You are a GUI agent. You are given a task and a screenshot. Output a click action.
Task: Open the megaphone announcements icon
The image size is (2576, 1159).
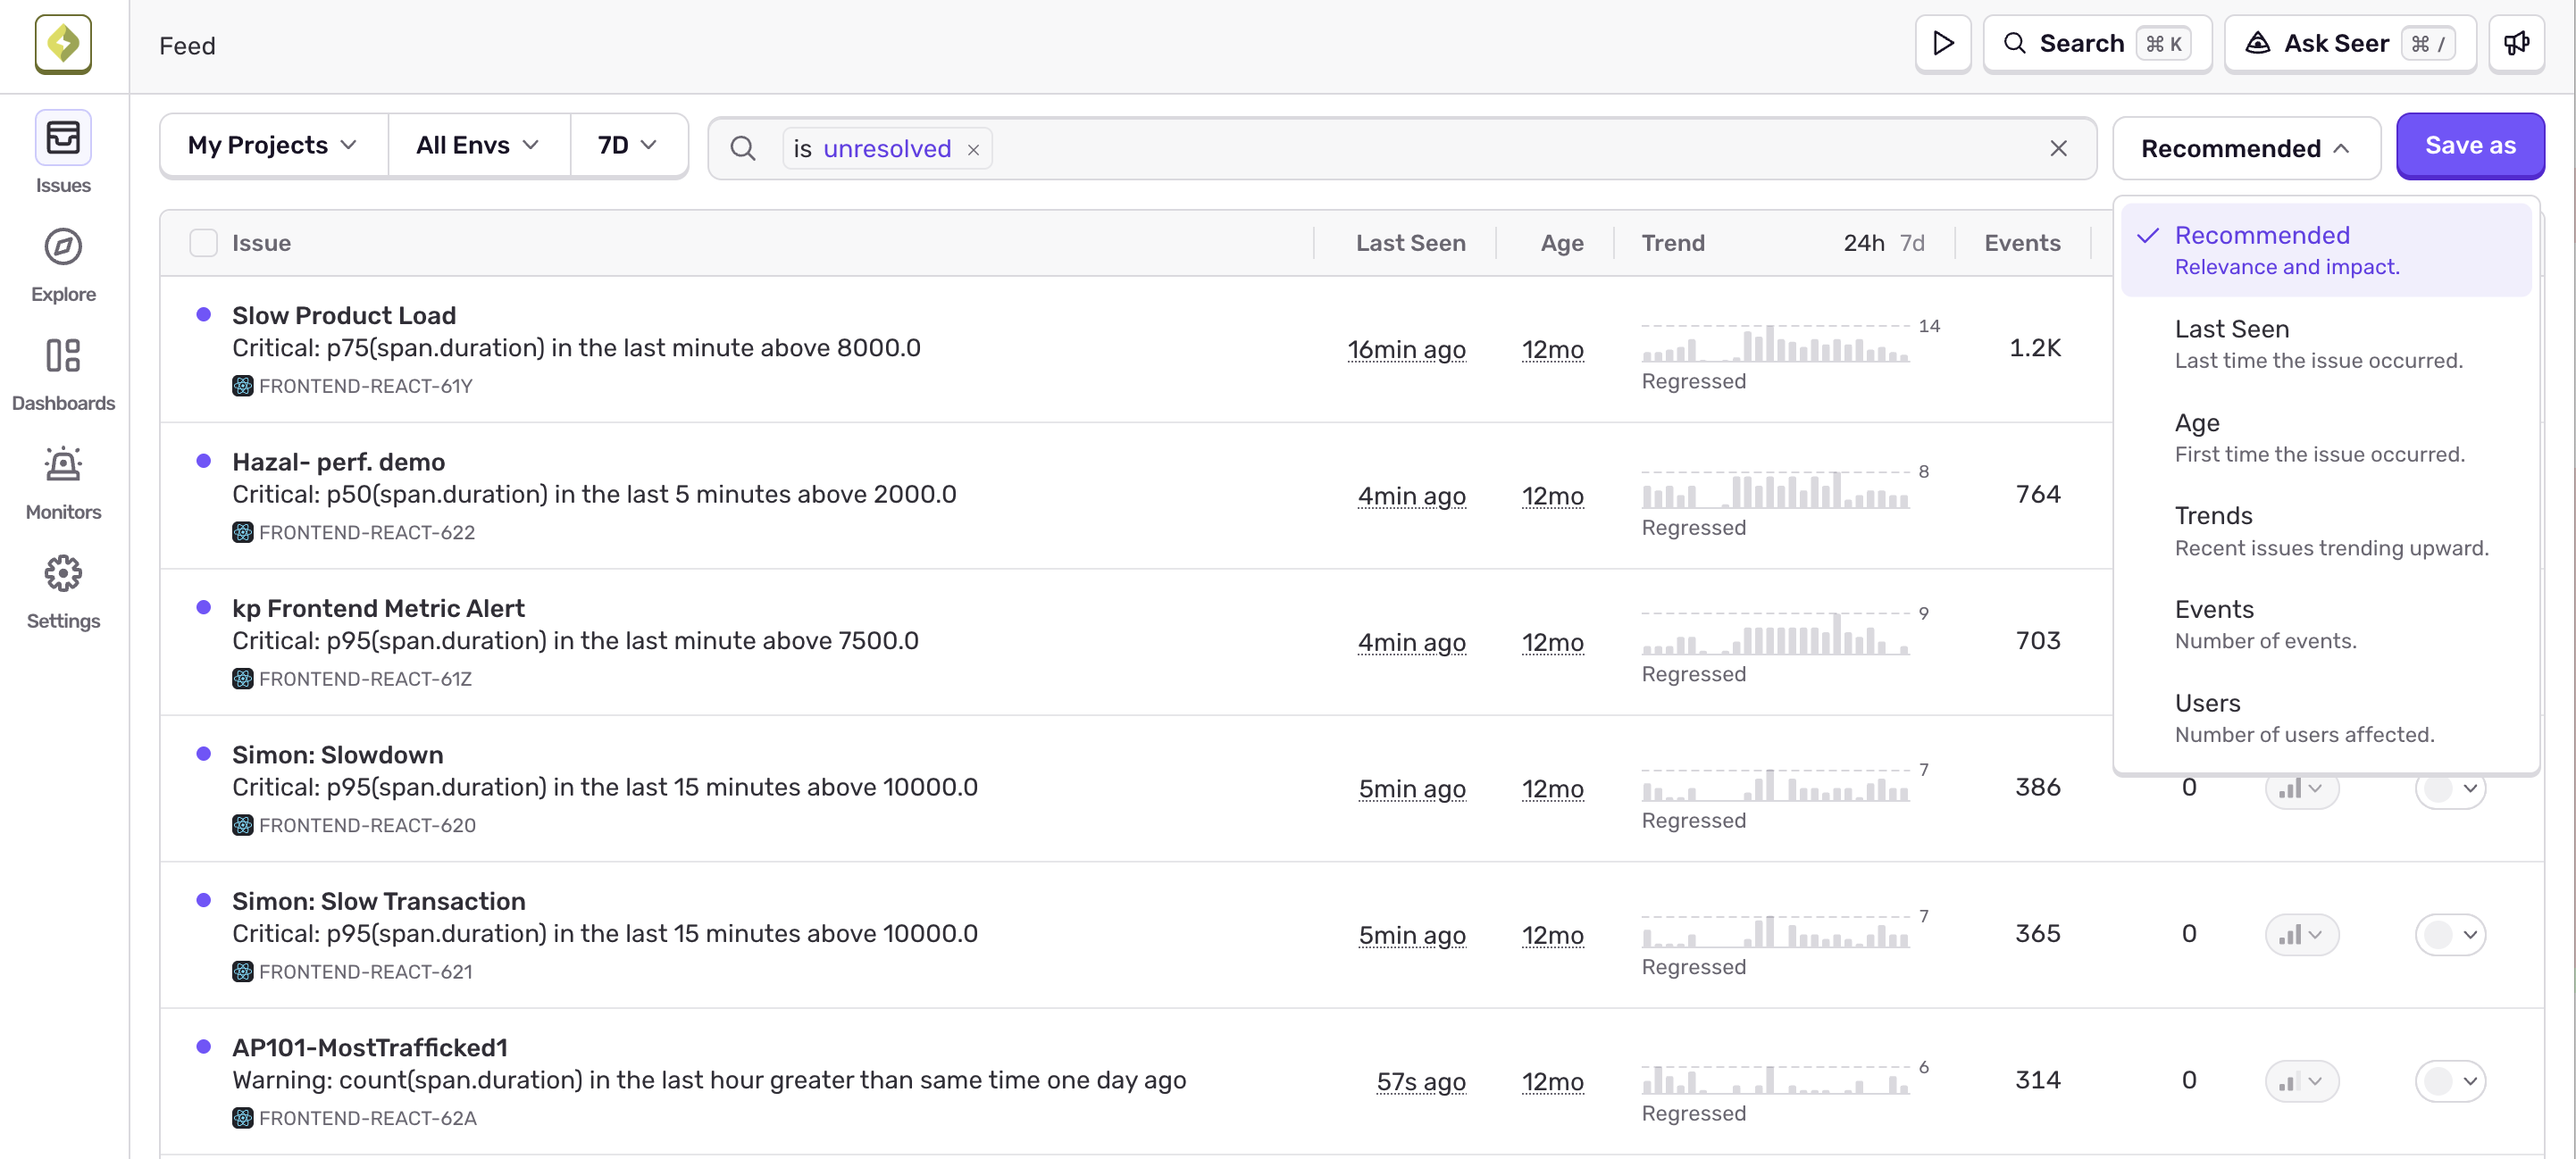point(2516,44)
